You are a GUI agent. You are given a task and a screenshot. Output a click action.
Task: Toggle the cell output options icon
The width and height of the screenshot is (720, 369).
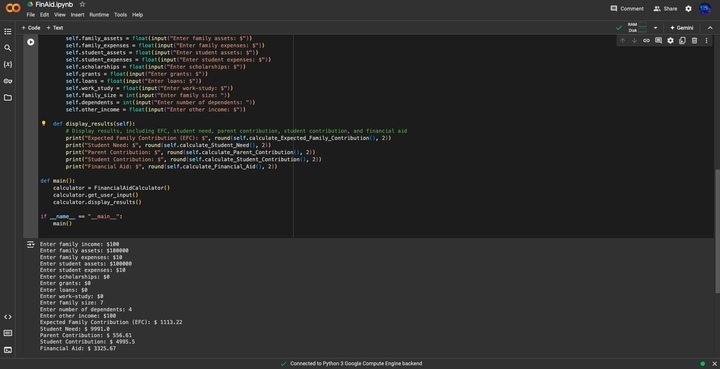point(31,245)
